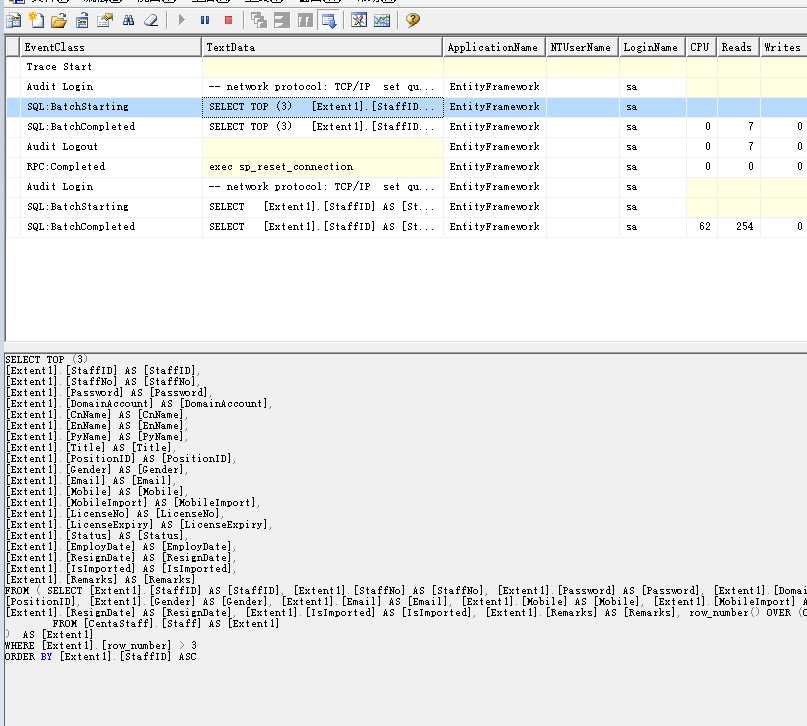Click the Find binoculars icon
Viewport: 807px width, 726px height.
click(x=128, y=21)
